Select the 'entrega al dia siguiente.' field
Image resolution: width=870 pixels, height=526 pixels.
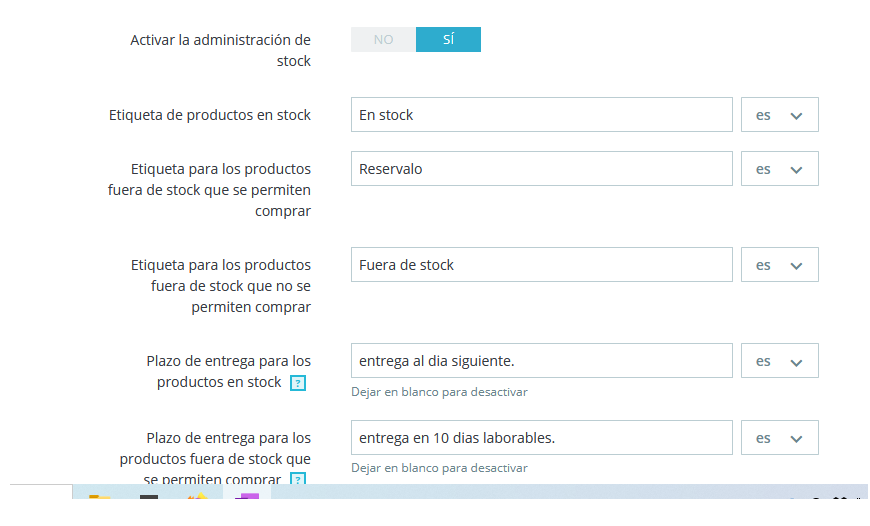coord(541,361)
